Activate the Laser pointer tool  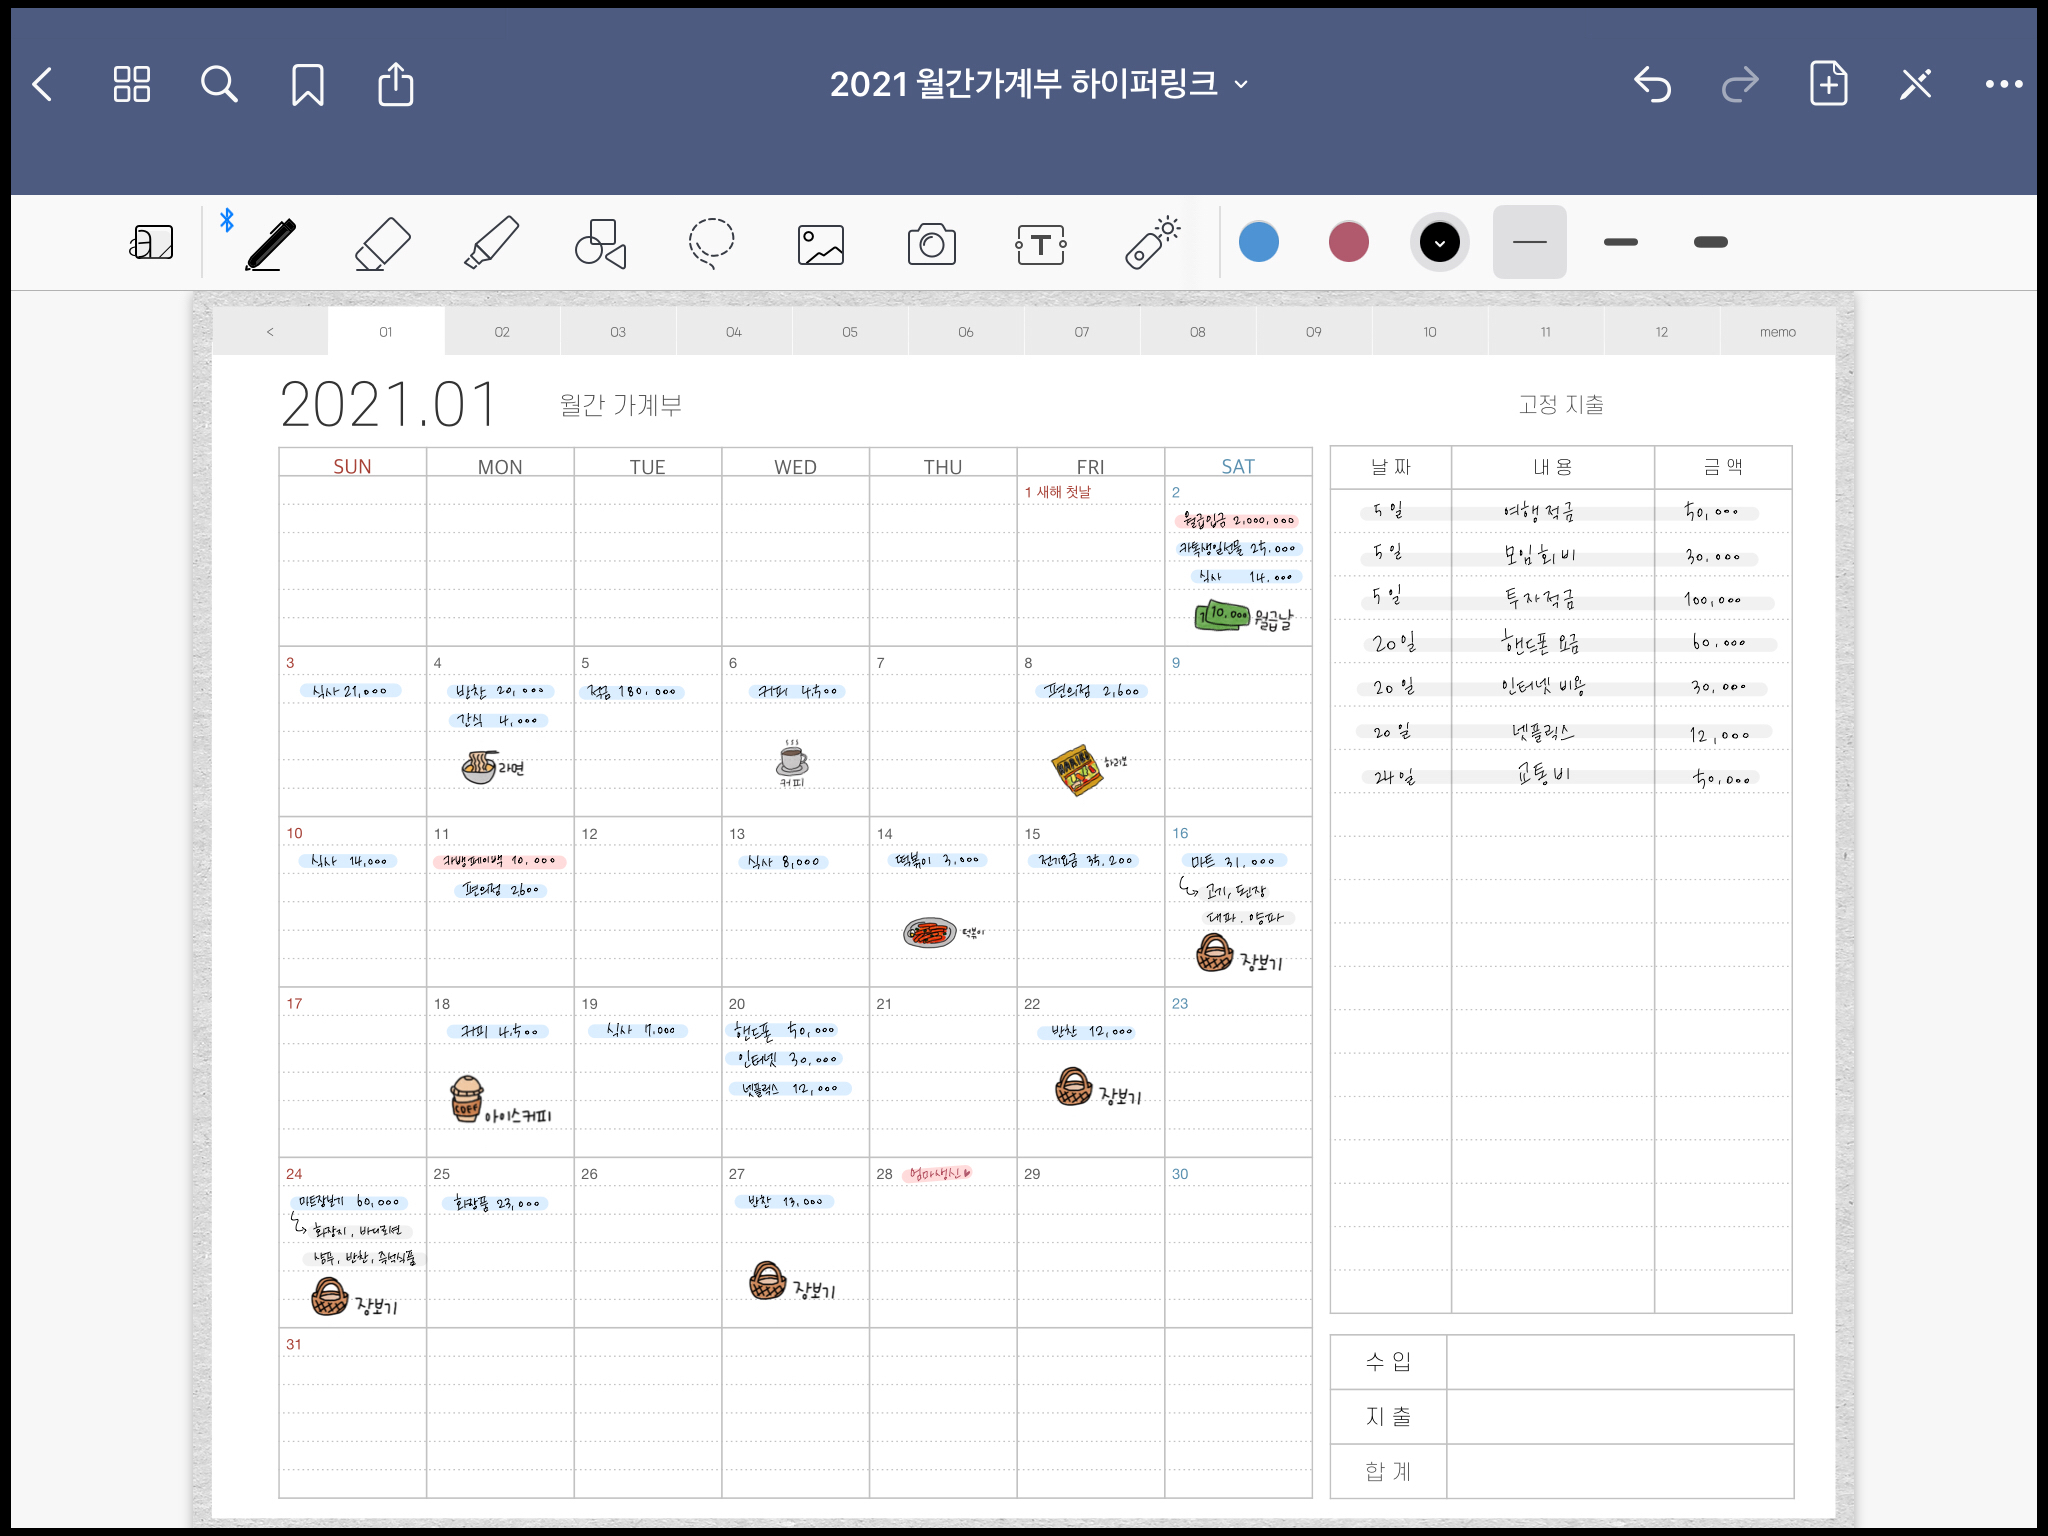tap(1152, 243)
